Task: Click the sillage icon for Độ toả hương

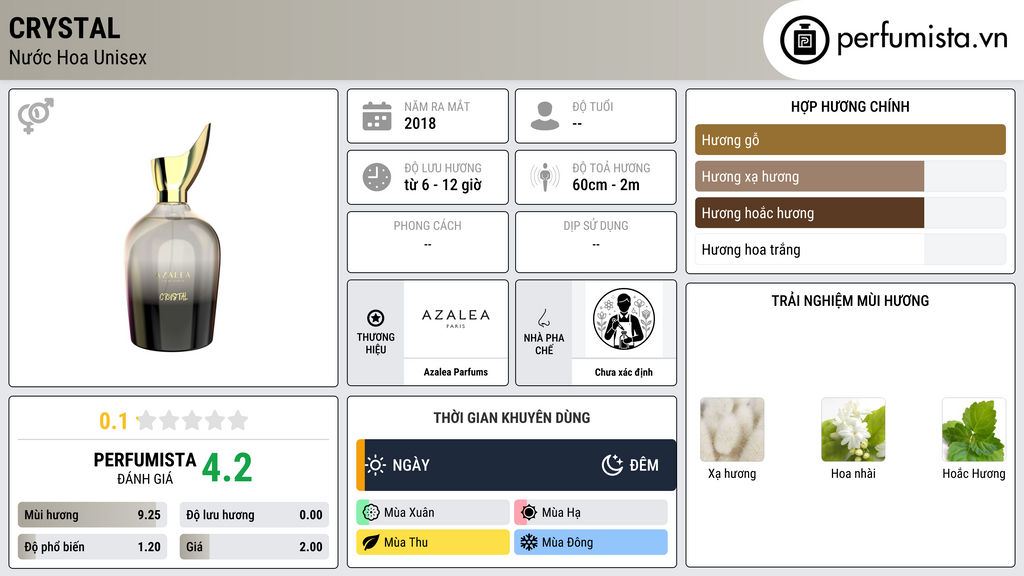Action: pos(545,177)
